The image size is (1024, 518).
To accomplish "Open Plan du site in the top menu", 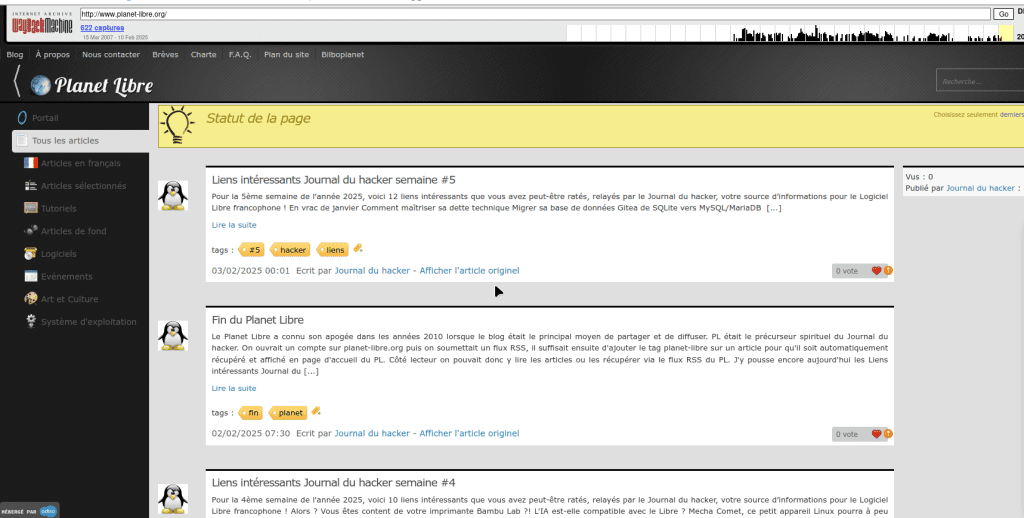I will click(x=287, y=55).
